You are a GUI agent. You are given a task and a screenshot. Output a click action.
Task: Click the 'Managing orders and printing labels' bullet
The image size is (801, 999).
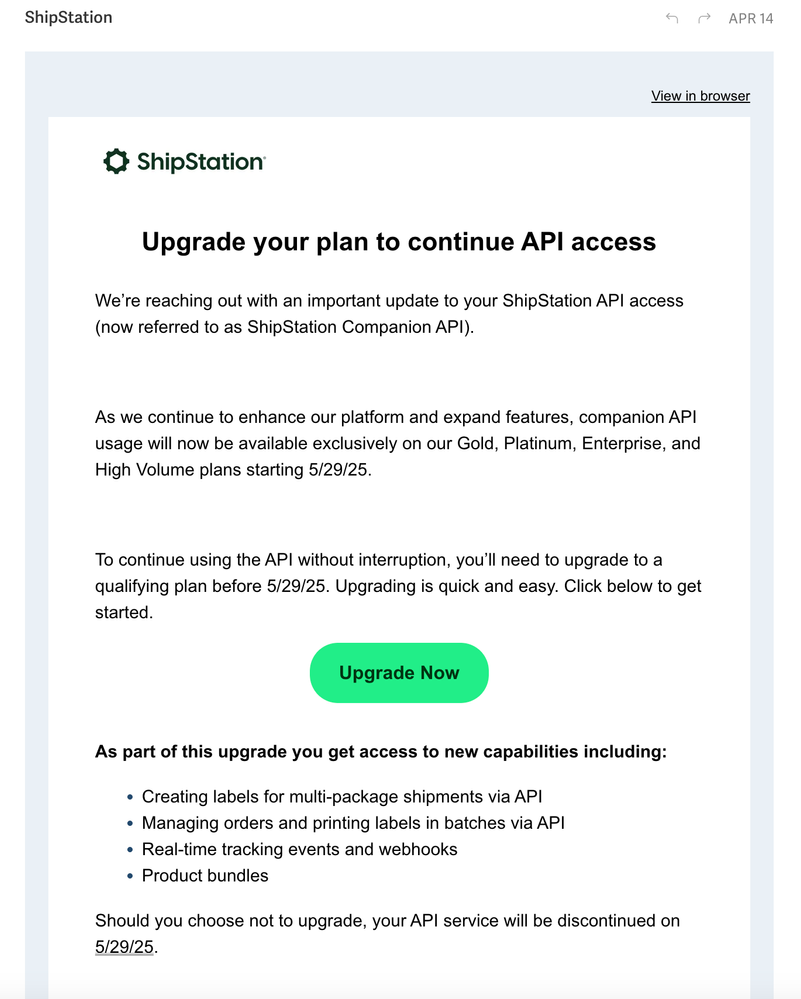tap(353, 823)
